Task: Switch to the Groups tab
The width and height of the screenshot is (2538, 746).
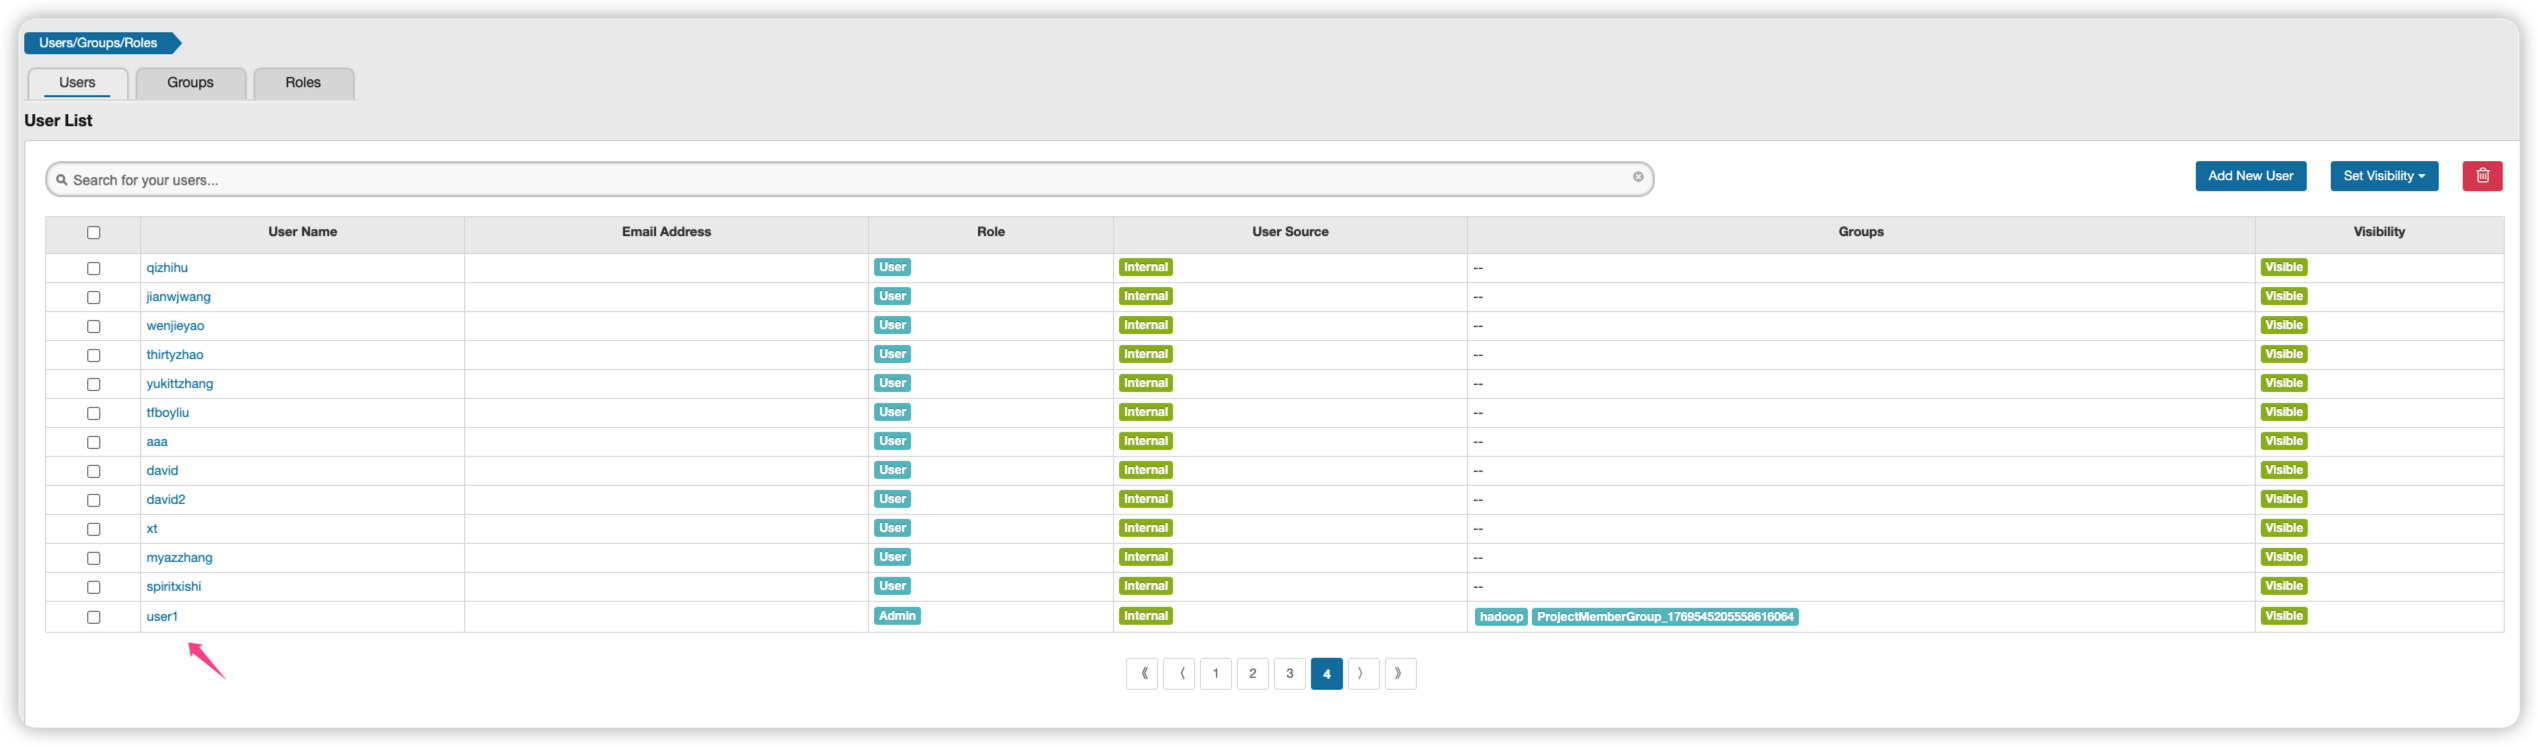Action: coord(190,83)
